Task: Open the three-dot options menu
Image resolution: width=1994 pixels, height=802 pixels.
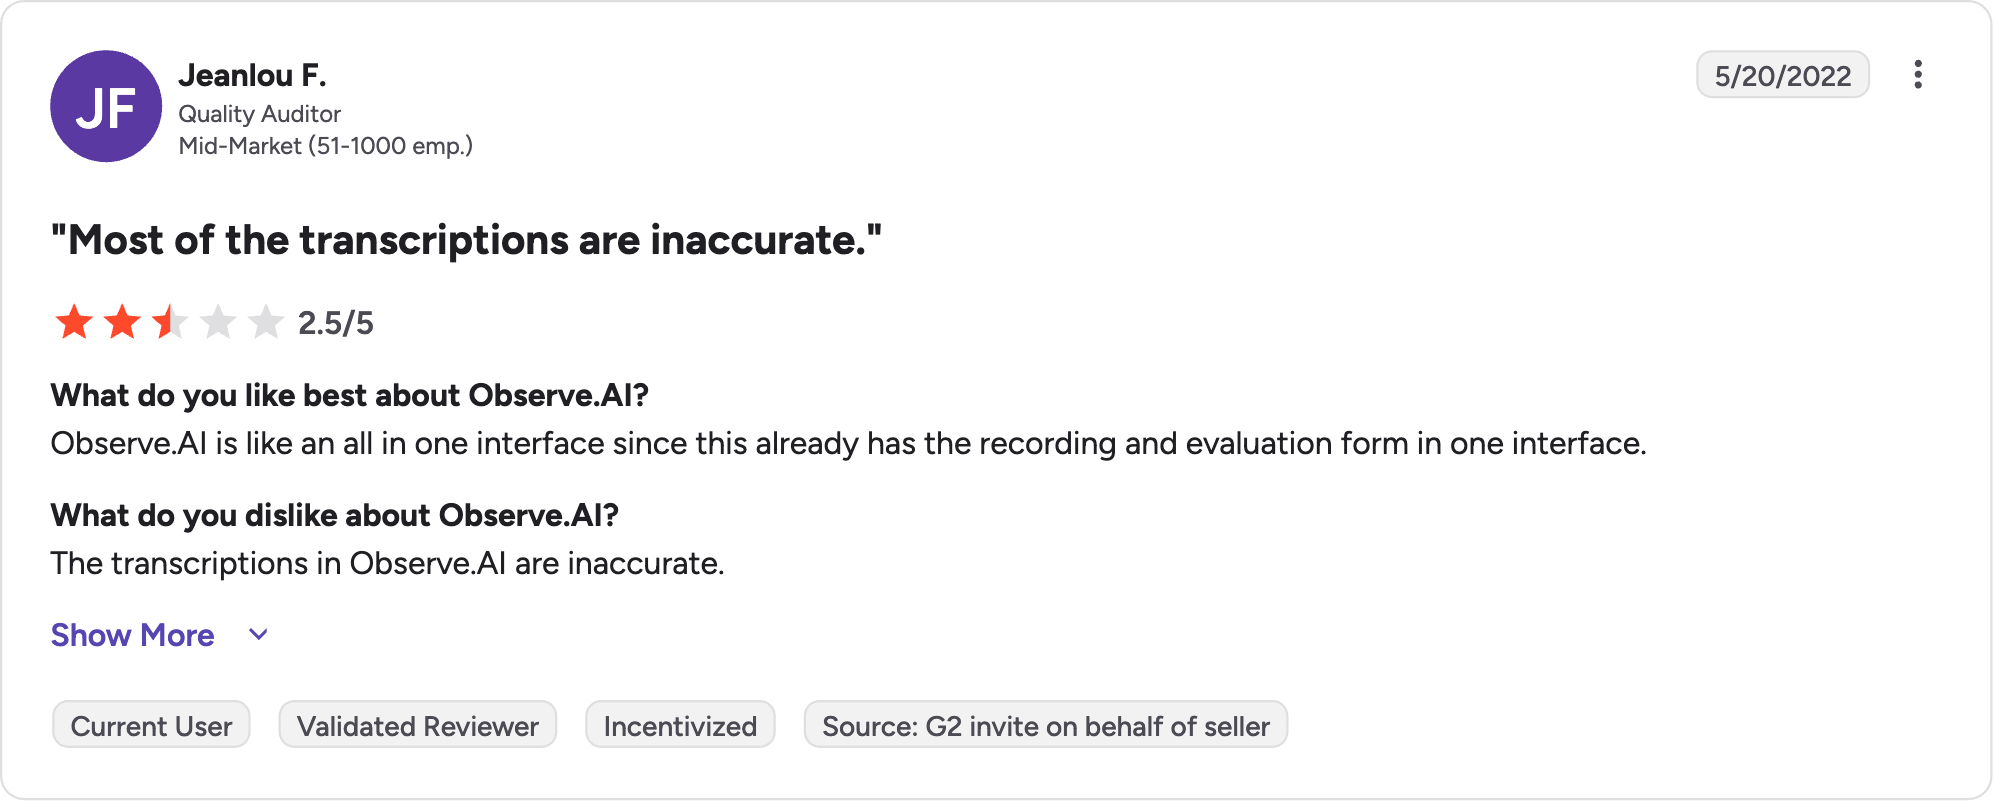Action: tap(1917, 75)
